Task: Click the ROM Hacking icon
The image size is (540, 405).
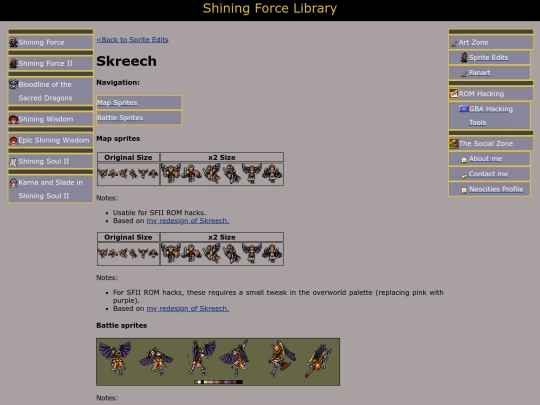Action: pyautogui.click(x=454, y=93)
